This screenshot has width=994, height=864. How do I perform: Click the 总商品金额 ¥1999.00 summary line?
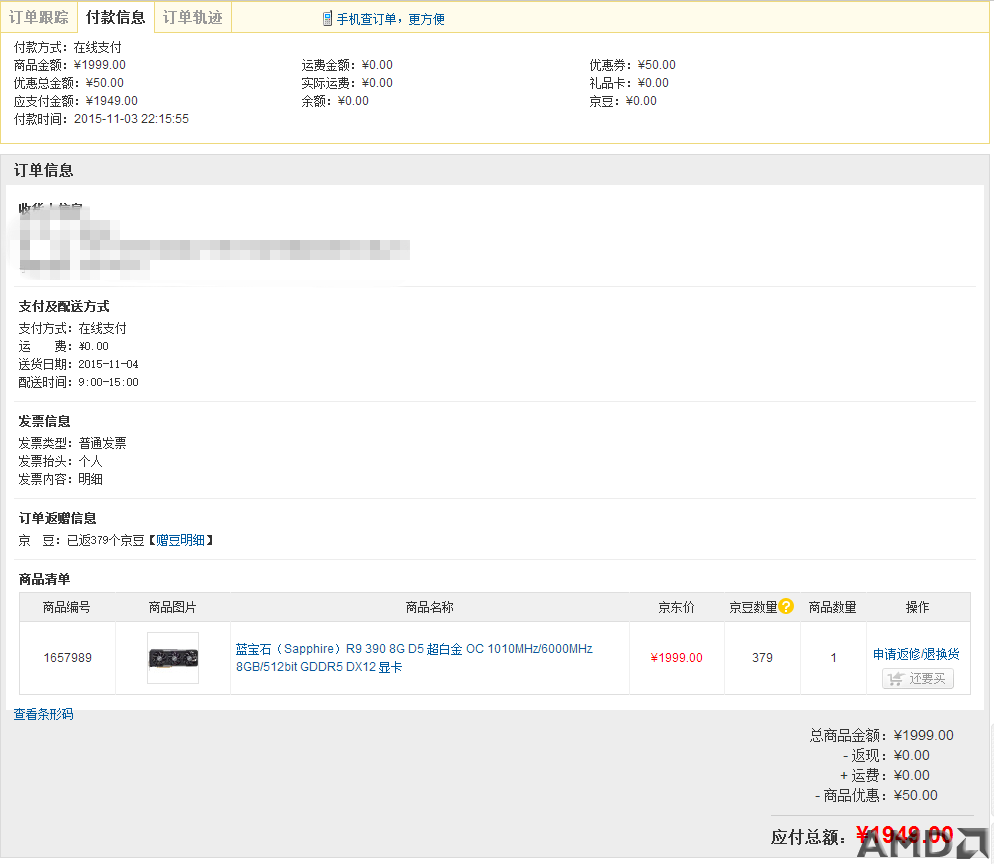[x=882, y=735]
